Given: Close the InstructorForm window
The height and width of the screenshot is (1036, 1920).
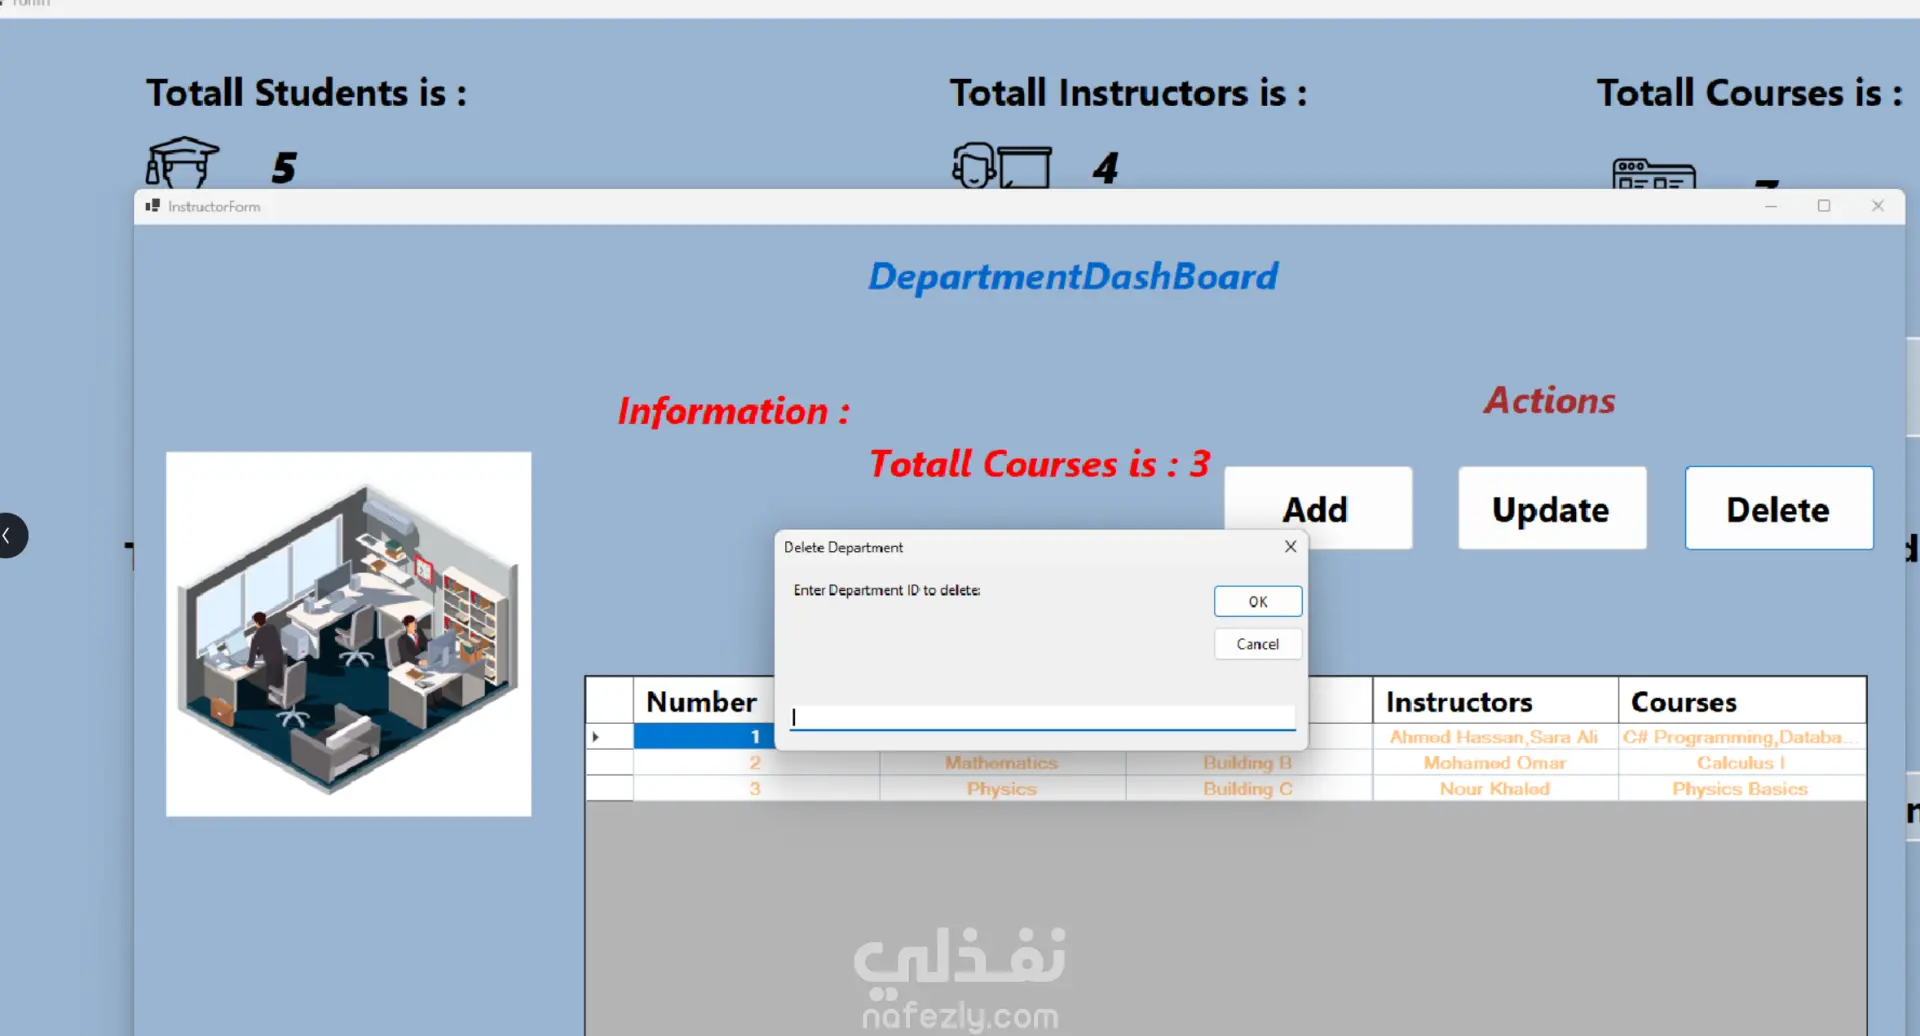Looking at the screenshot, I should (x=1878, y=206).
